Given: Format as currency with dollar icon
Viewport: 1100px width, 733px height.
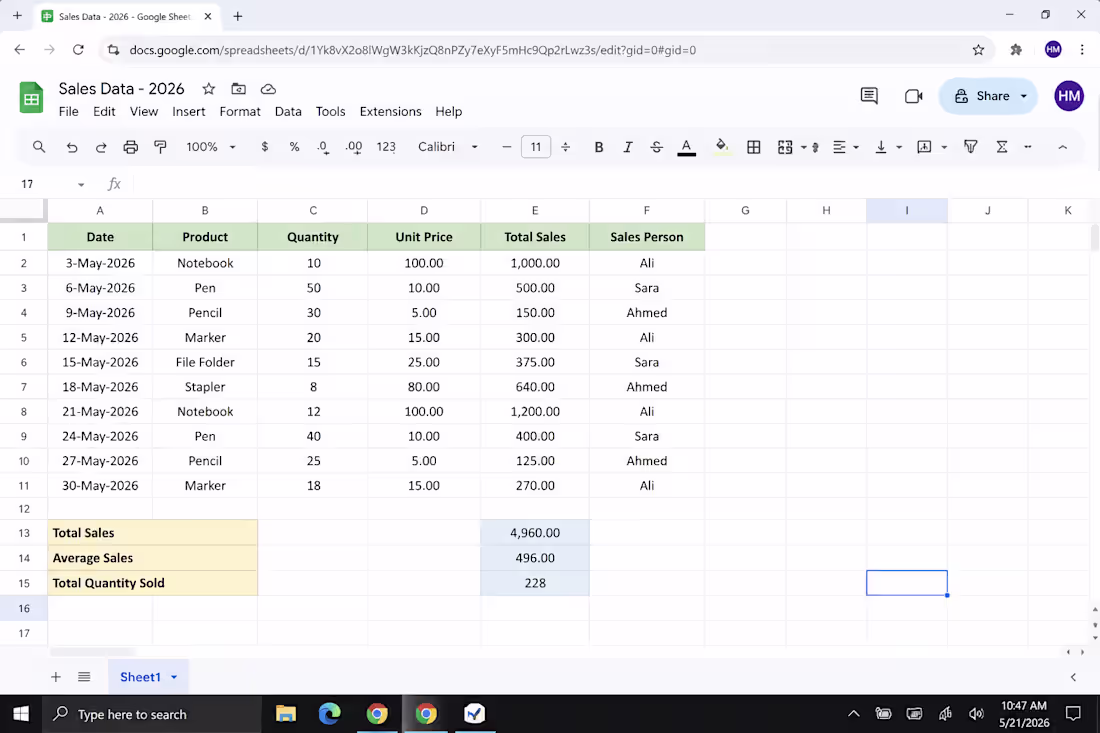Looking at the screenshot, I should tap(264, 147).
